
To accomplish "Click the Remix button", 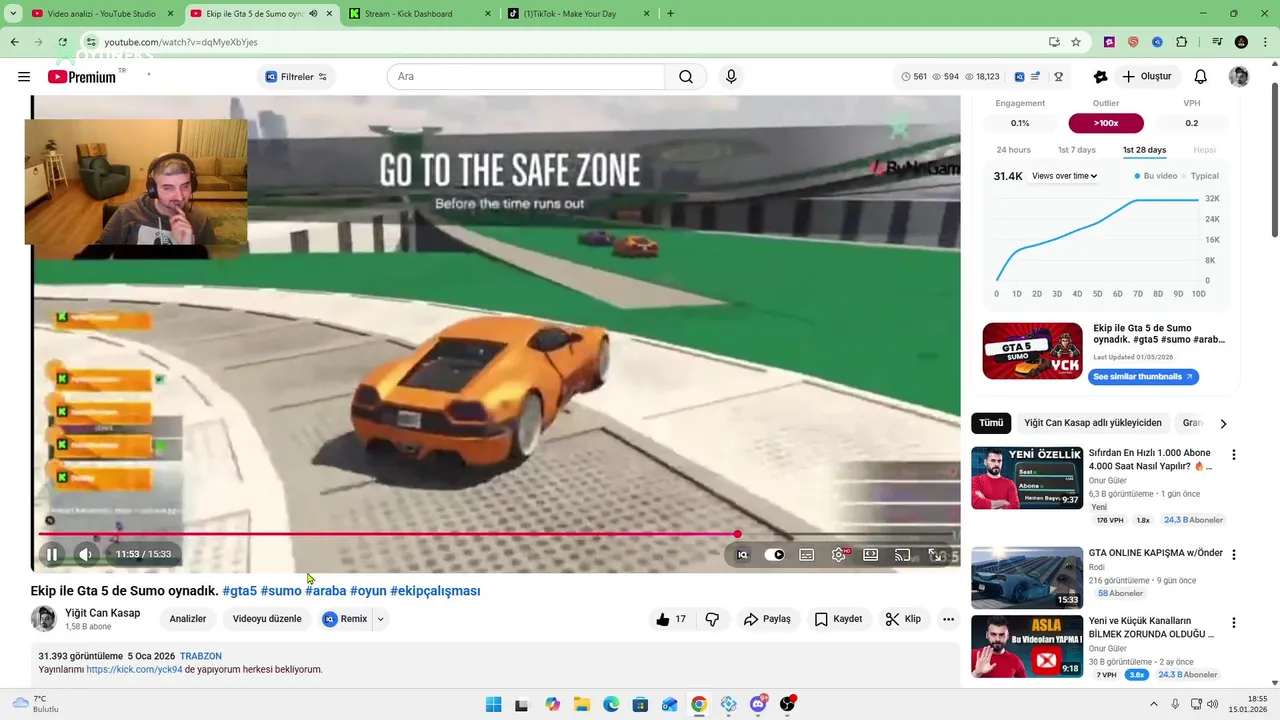I will point(345,619).
